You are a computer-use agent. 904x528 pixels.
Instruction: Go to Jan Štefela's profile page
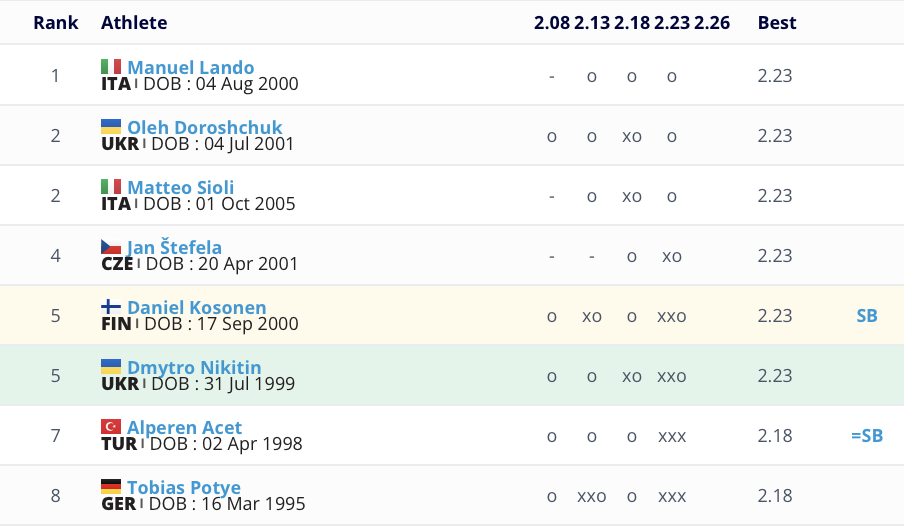(x=174, y=248)
